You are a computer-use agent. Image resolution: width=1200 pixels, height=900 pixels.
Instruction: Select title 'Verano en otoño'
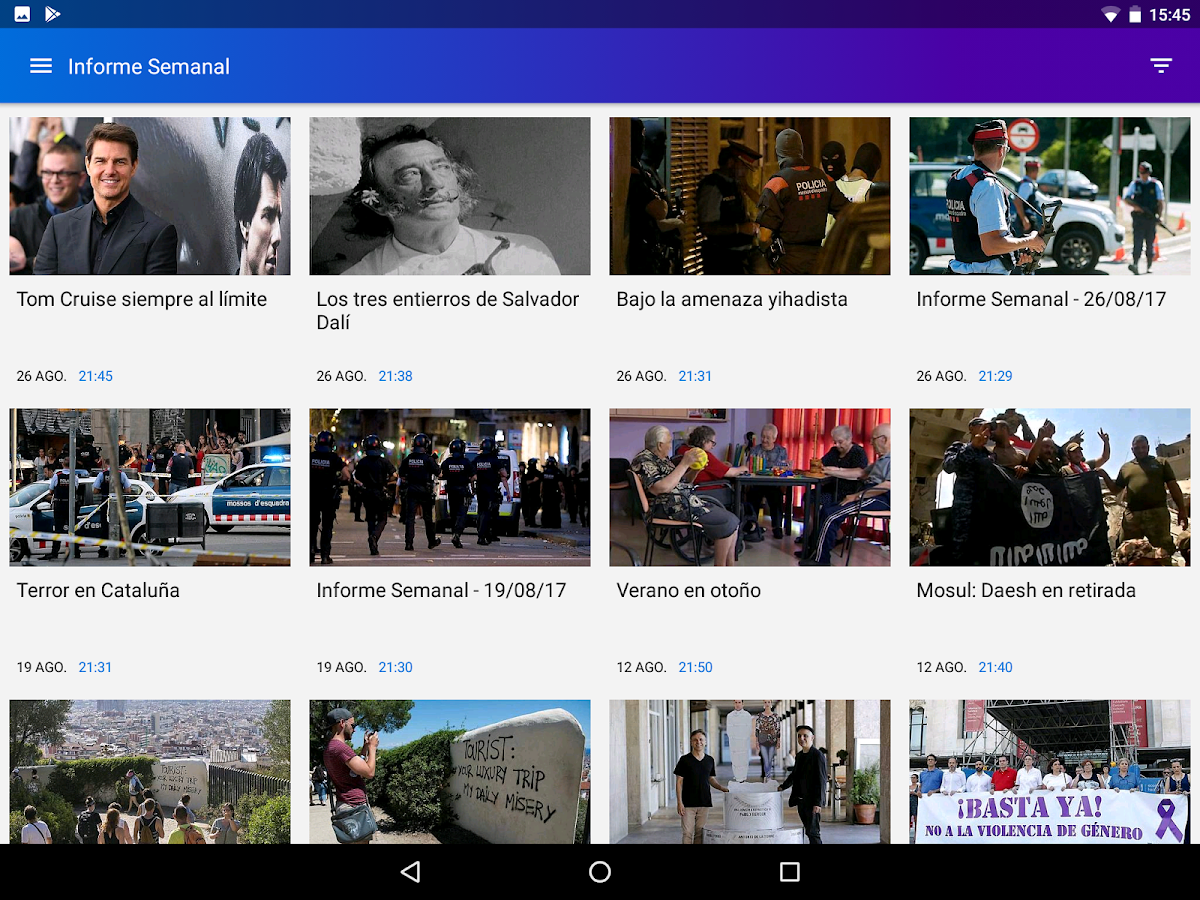(689, 590)
